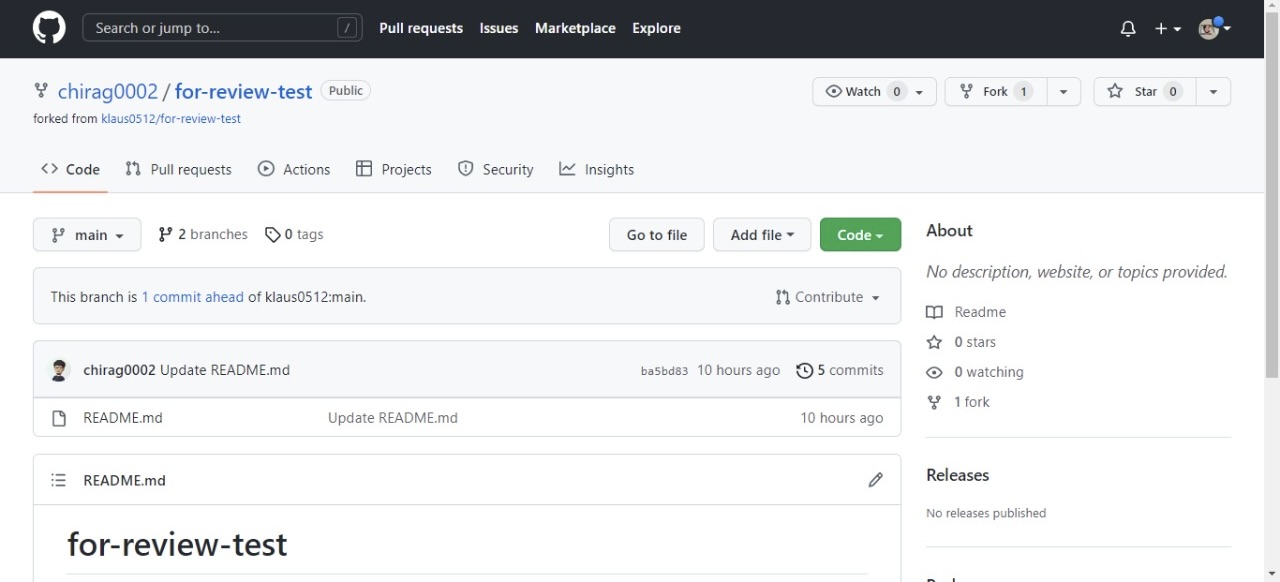Open for-review-test repository link

[x=243, y=91]
